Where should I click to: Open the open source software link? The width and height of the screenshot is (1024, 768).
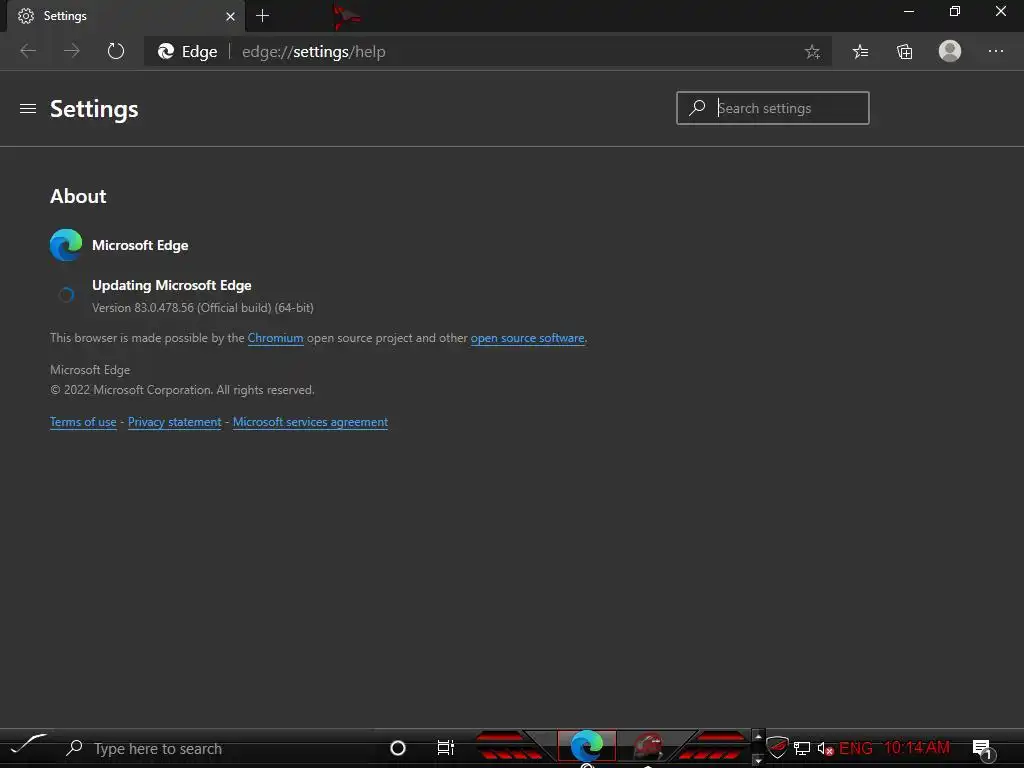pyautogui.click(x=528, y=338)
